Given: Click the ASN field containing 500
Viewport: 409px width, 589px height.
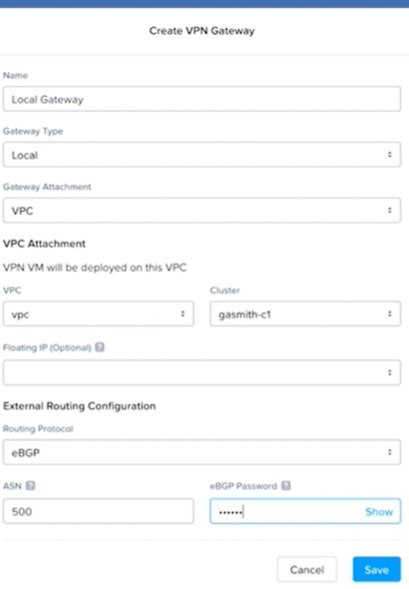Looking at the screenshot, I should pyautogui.click(x=98, y=511).
